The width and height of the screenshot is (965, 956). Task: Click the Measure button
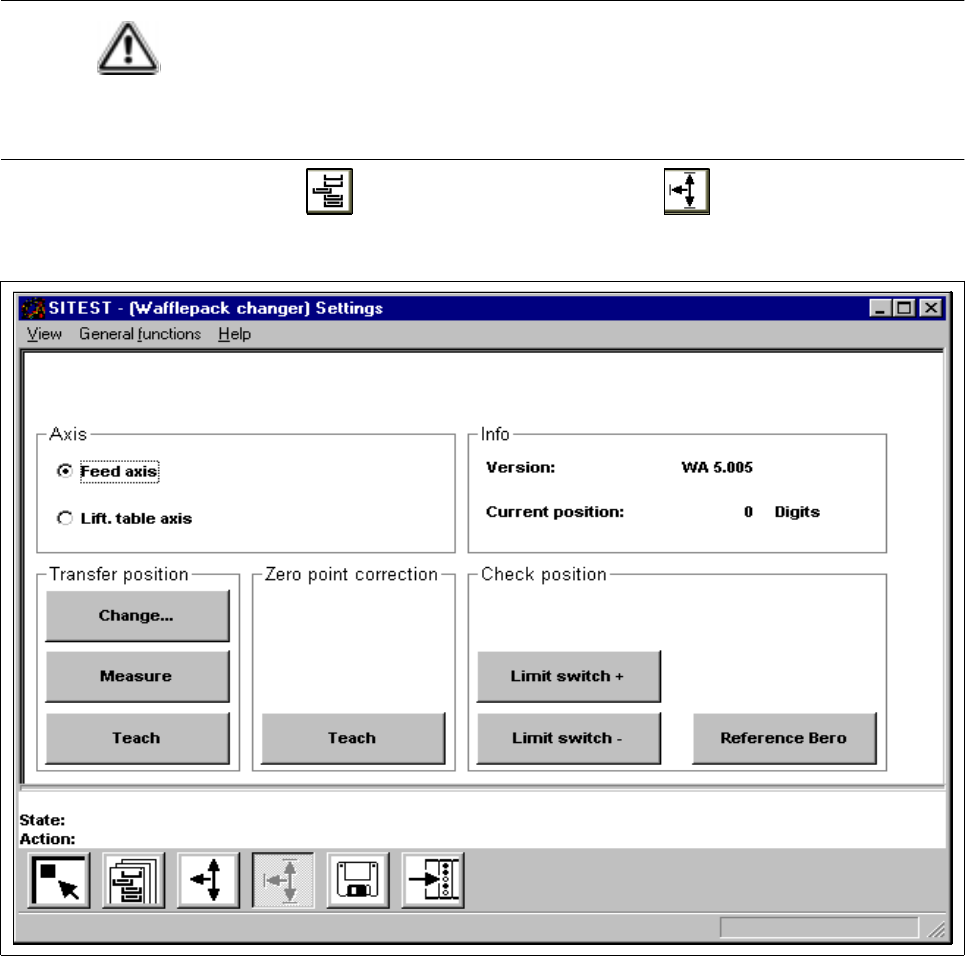tap(137, 676)
